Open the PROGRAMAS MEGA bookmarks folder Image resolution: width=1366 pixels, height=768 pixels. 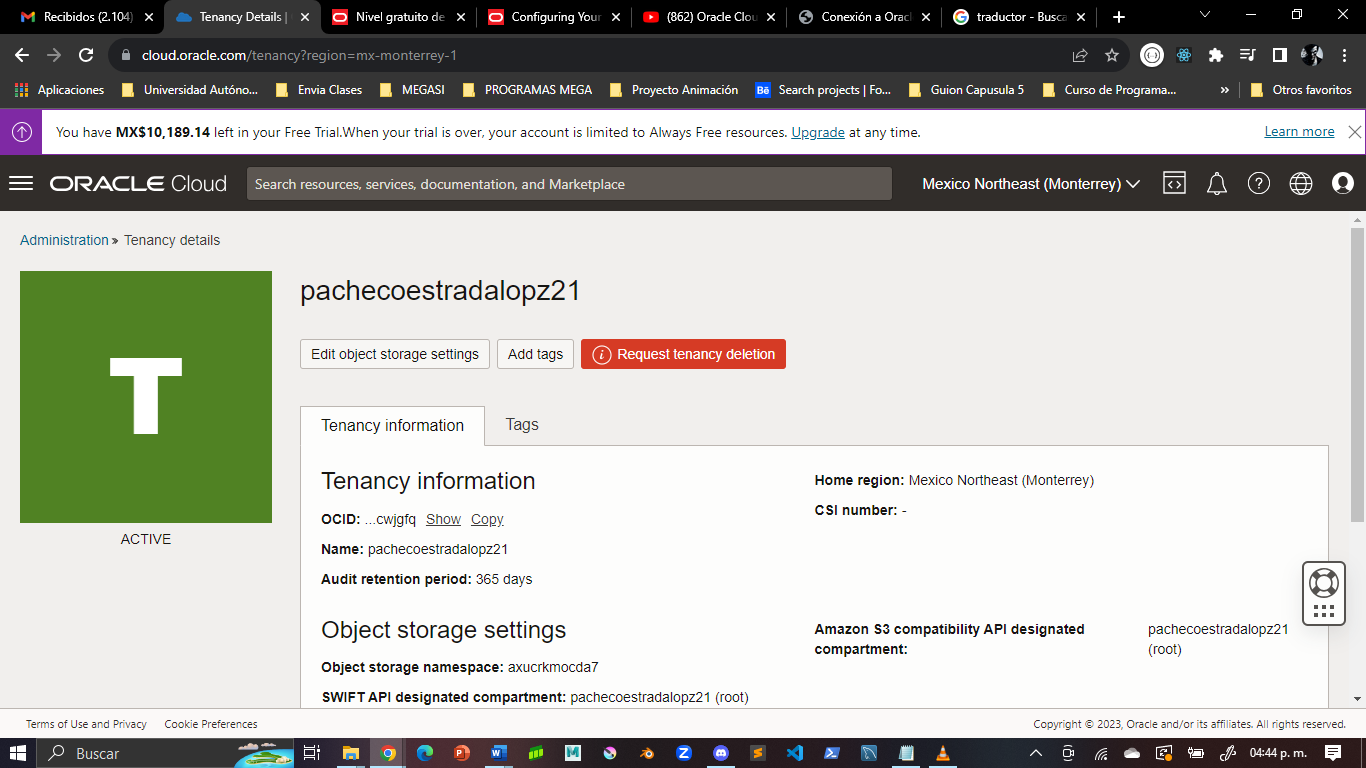tap(527, 90)
